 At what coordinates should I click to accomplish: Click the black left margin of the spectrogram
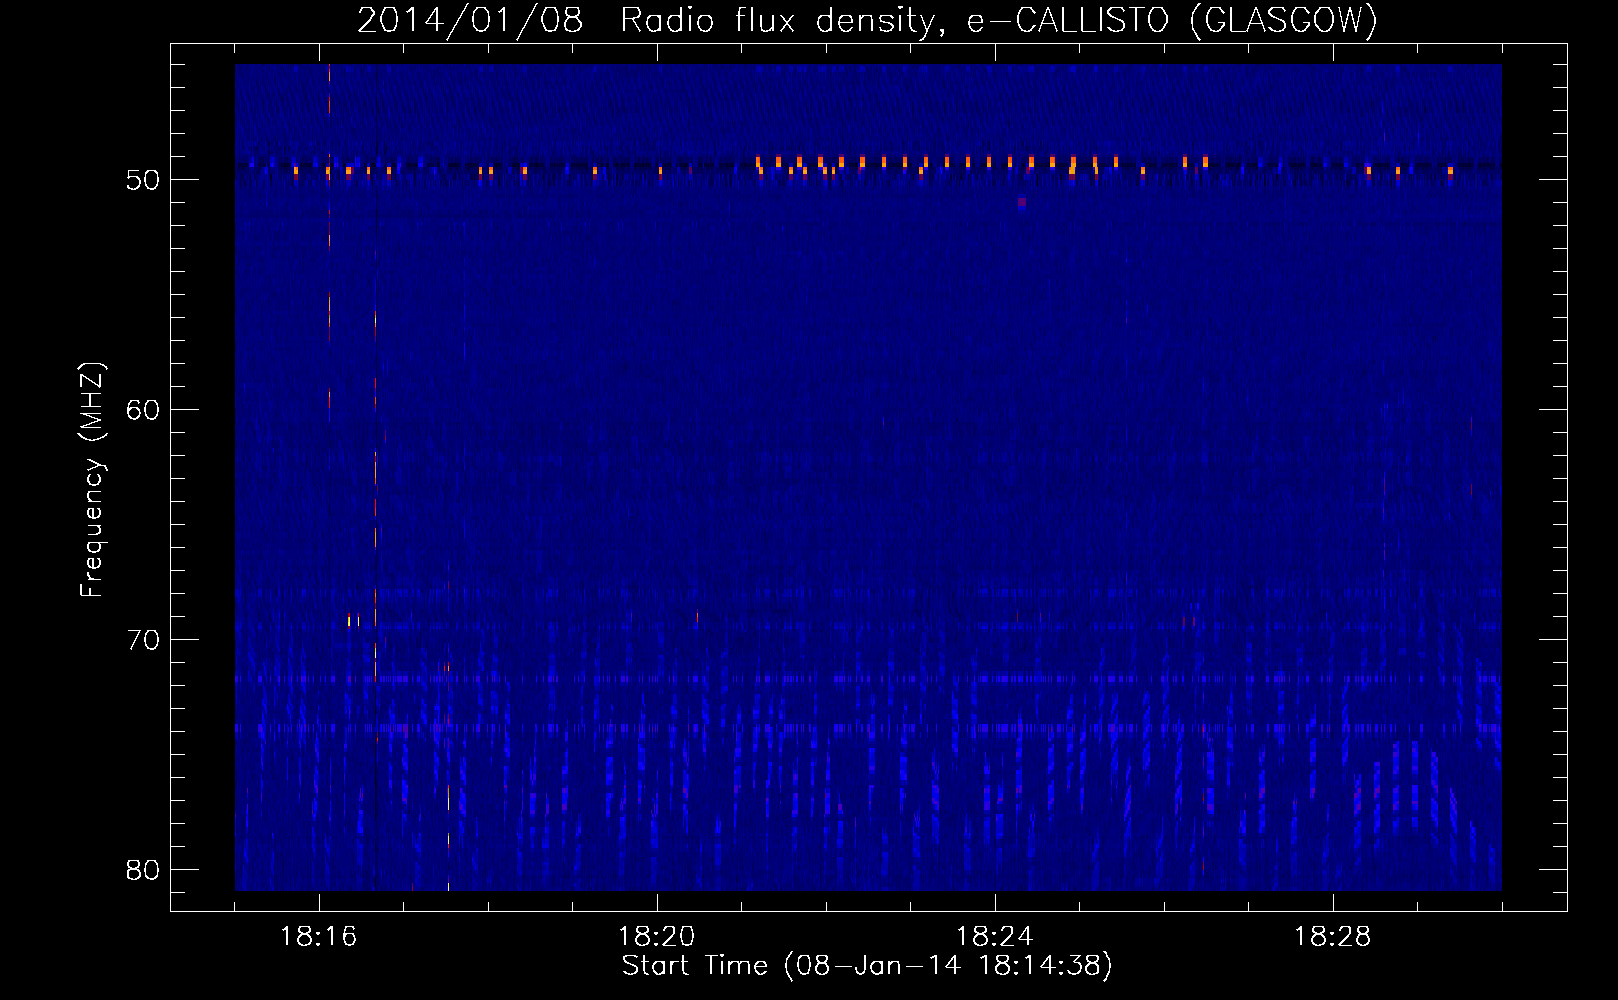203,480
